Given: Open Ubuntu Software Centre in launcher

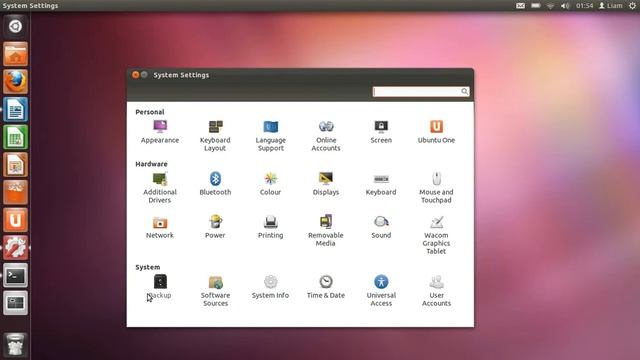Looking at the screenshot, I should coord(16,193).
